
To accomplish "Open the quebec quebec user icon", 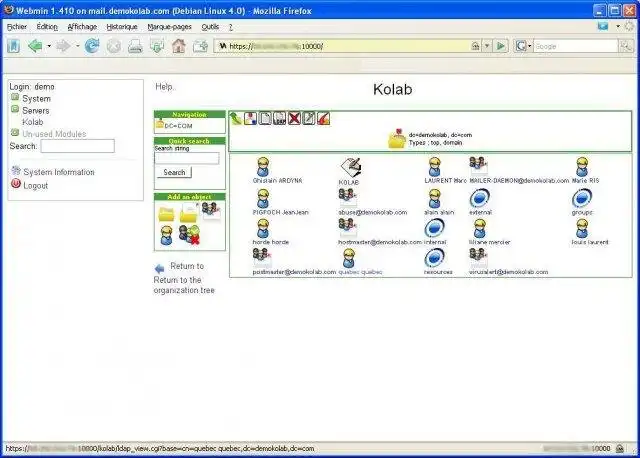I will tap(349, 258).
